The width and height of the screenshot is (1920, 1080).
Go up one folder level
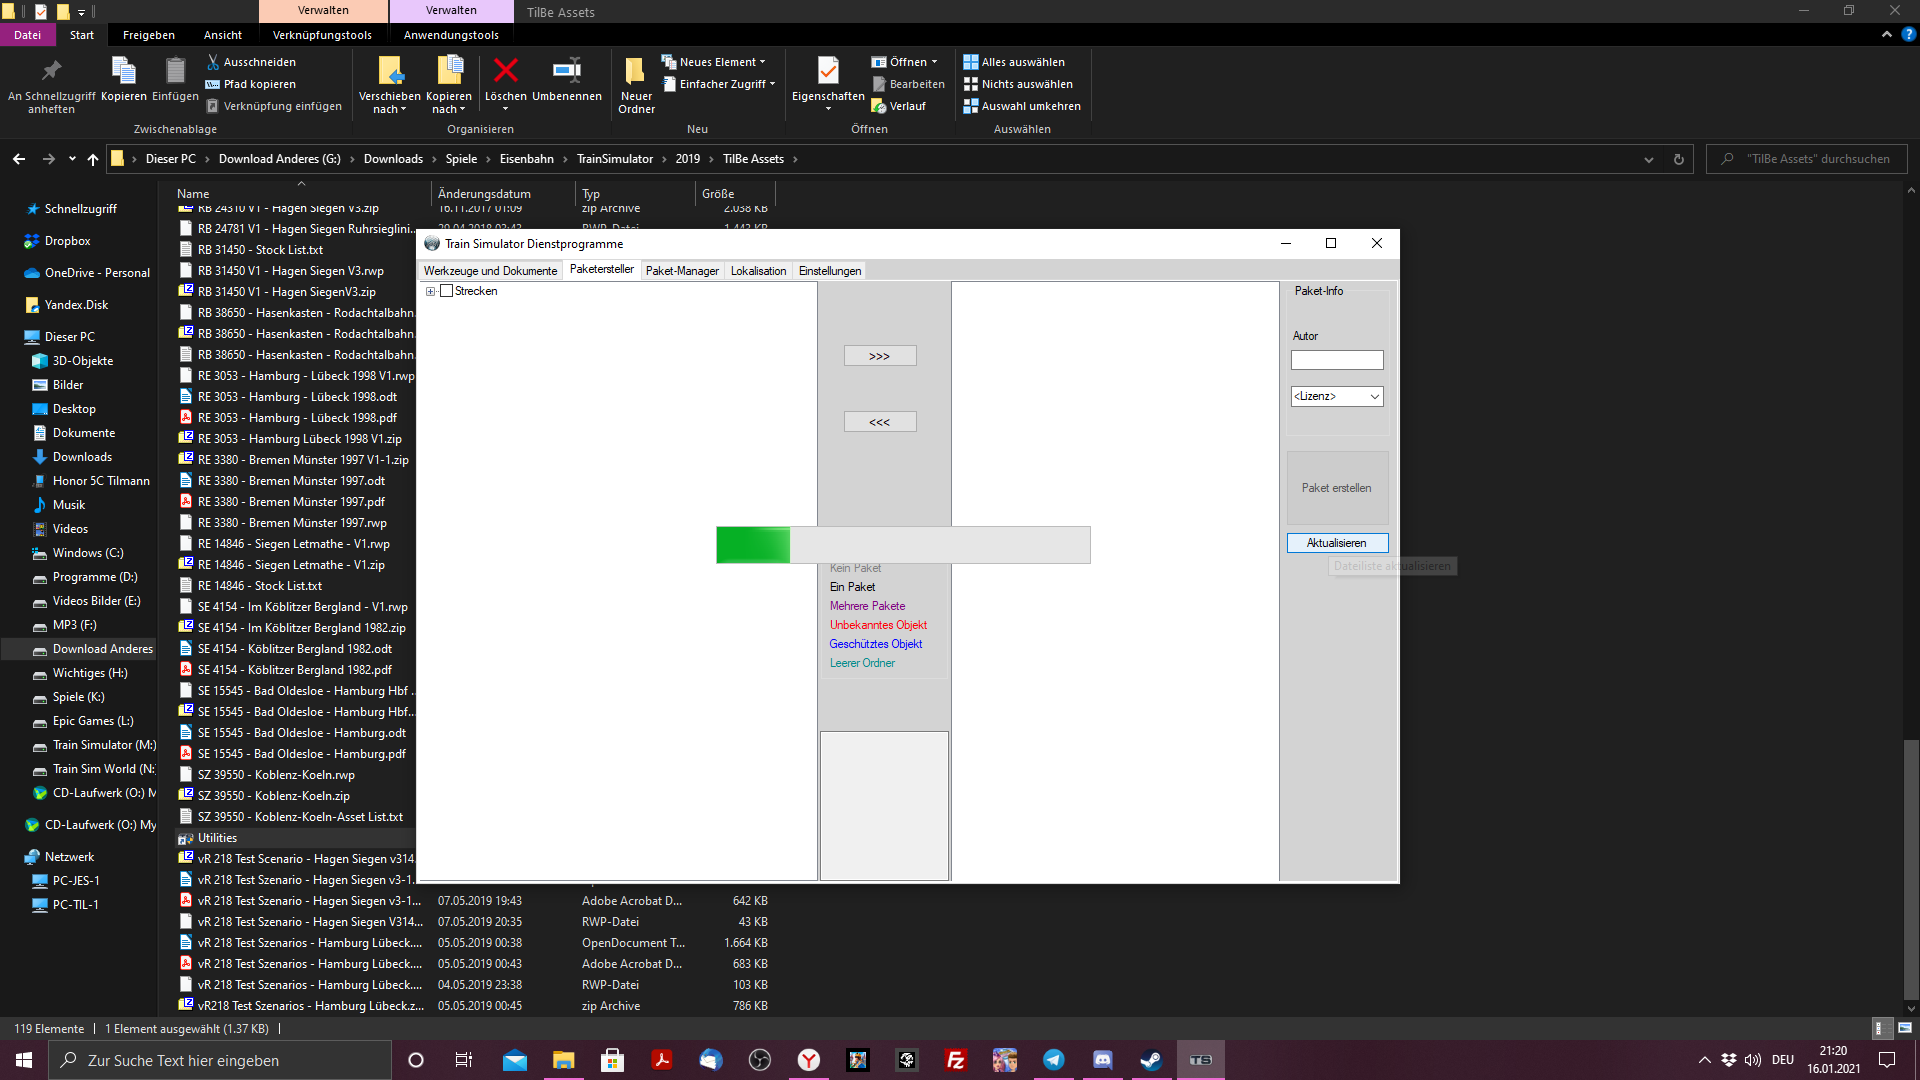pos(93,159)
